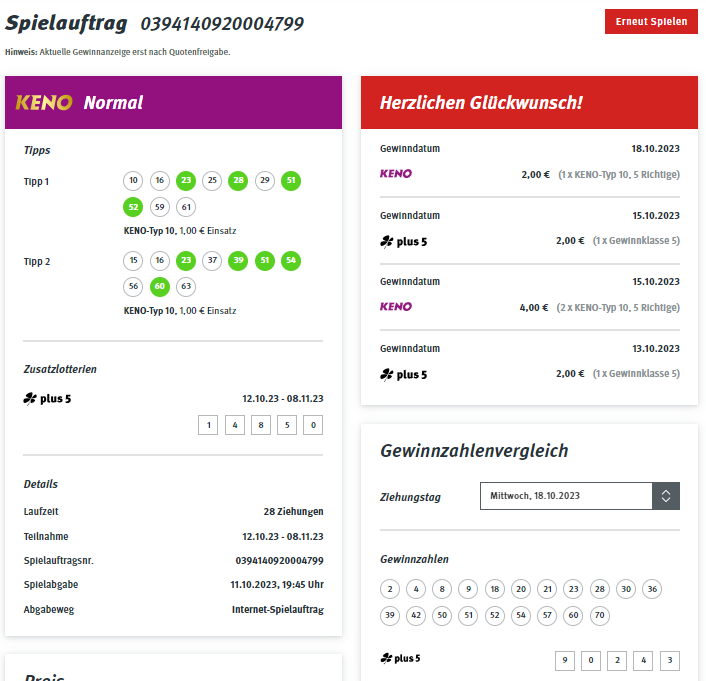The height and width of the screenshot is (681, 706).
Task: Click KENO logo for the 4,00 € win
Action: [396, 307]
